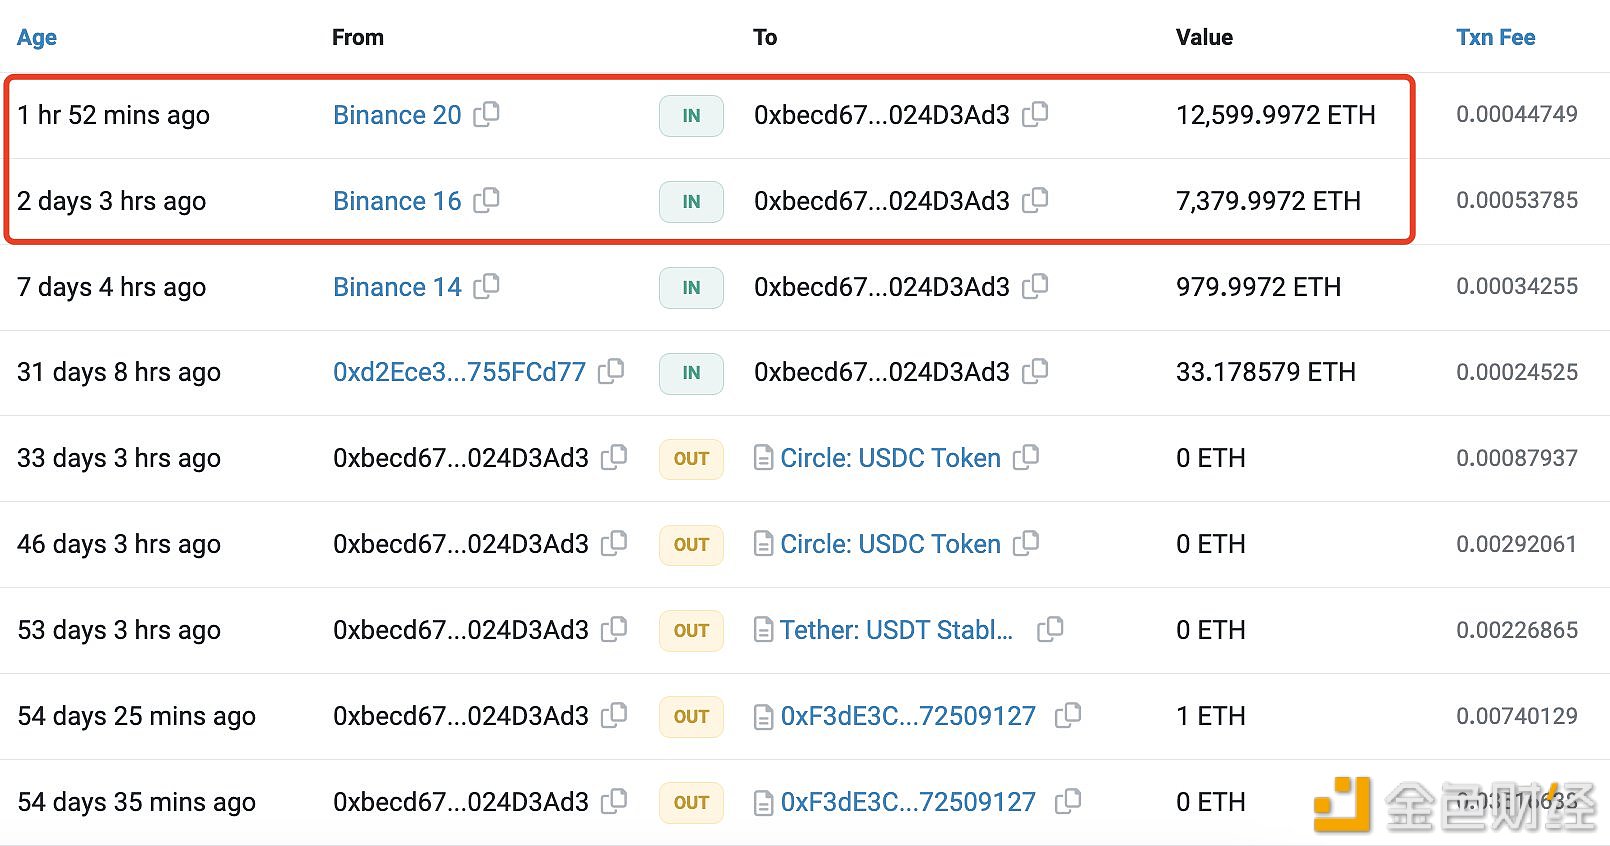This screenshot has height=846, width=1610.
Task: Open the Binance 16 address page
Action: click(x=397, y=201)
